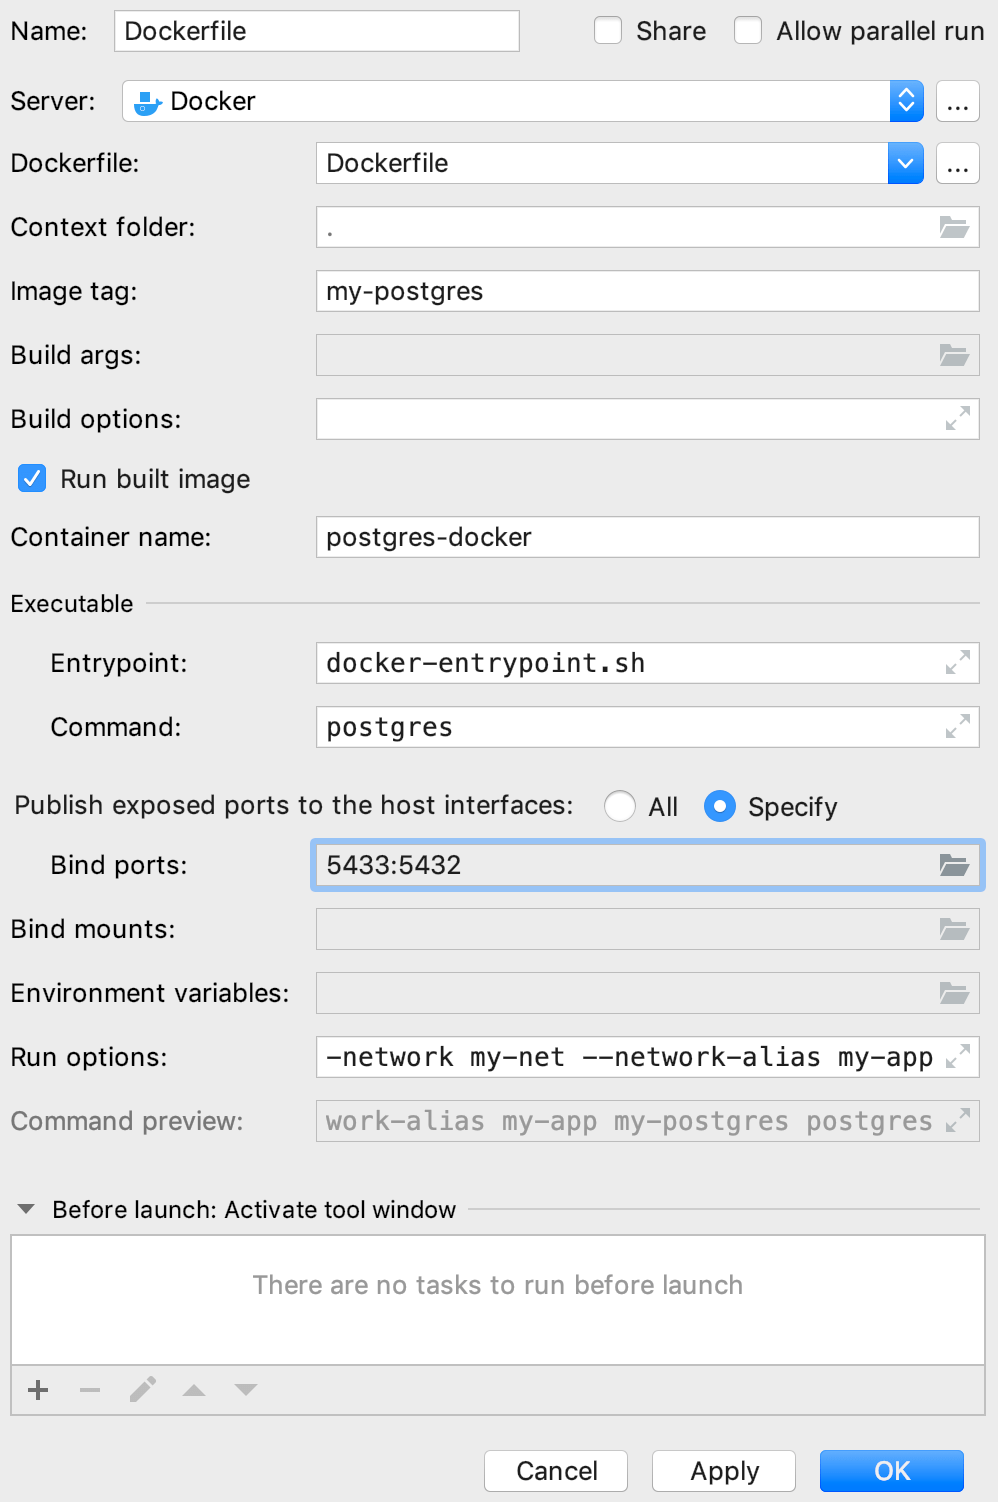Enable Allow parallel run
Screen dimensions: 998x1502
[748, 31]
